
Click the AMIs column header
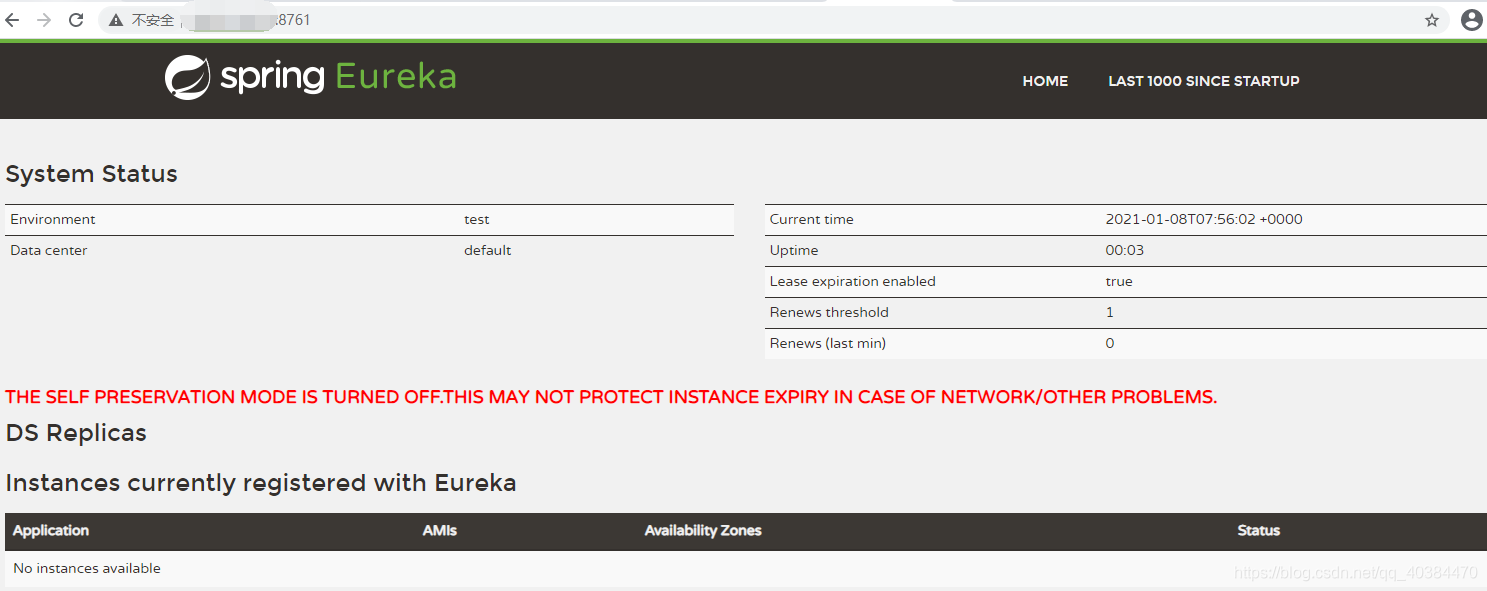[x=440, y=531]
